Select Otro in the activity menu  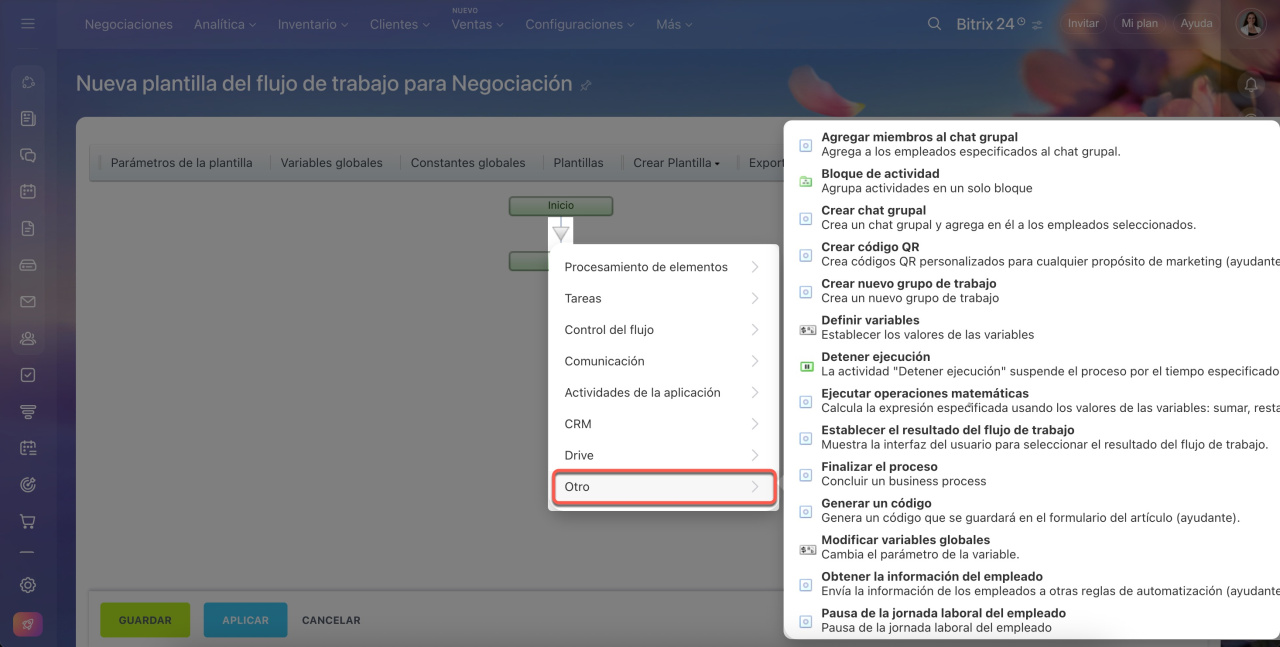pos(662,487)
